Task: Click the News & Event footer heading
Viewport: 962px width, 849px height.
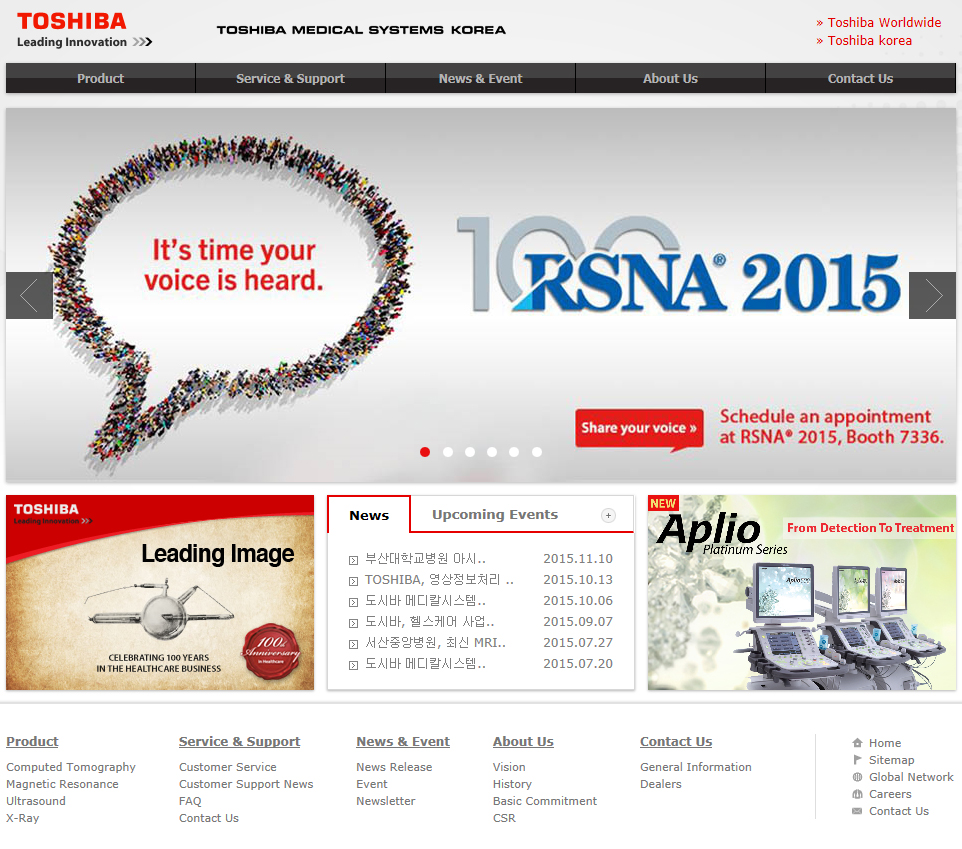Action: pos(403,742)
